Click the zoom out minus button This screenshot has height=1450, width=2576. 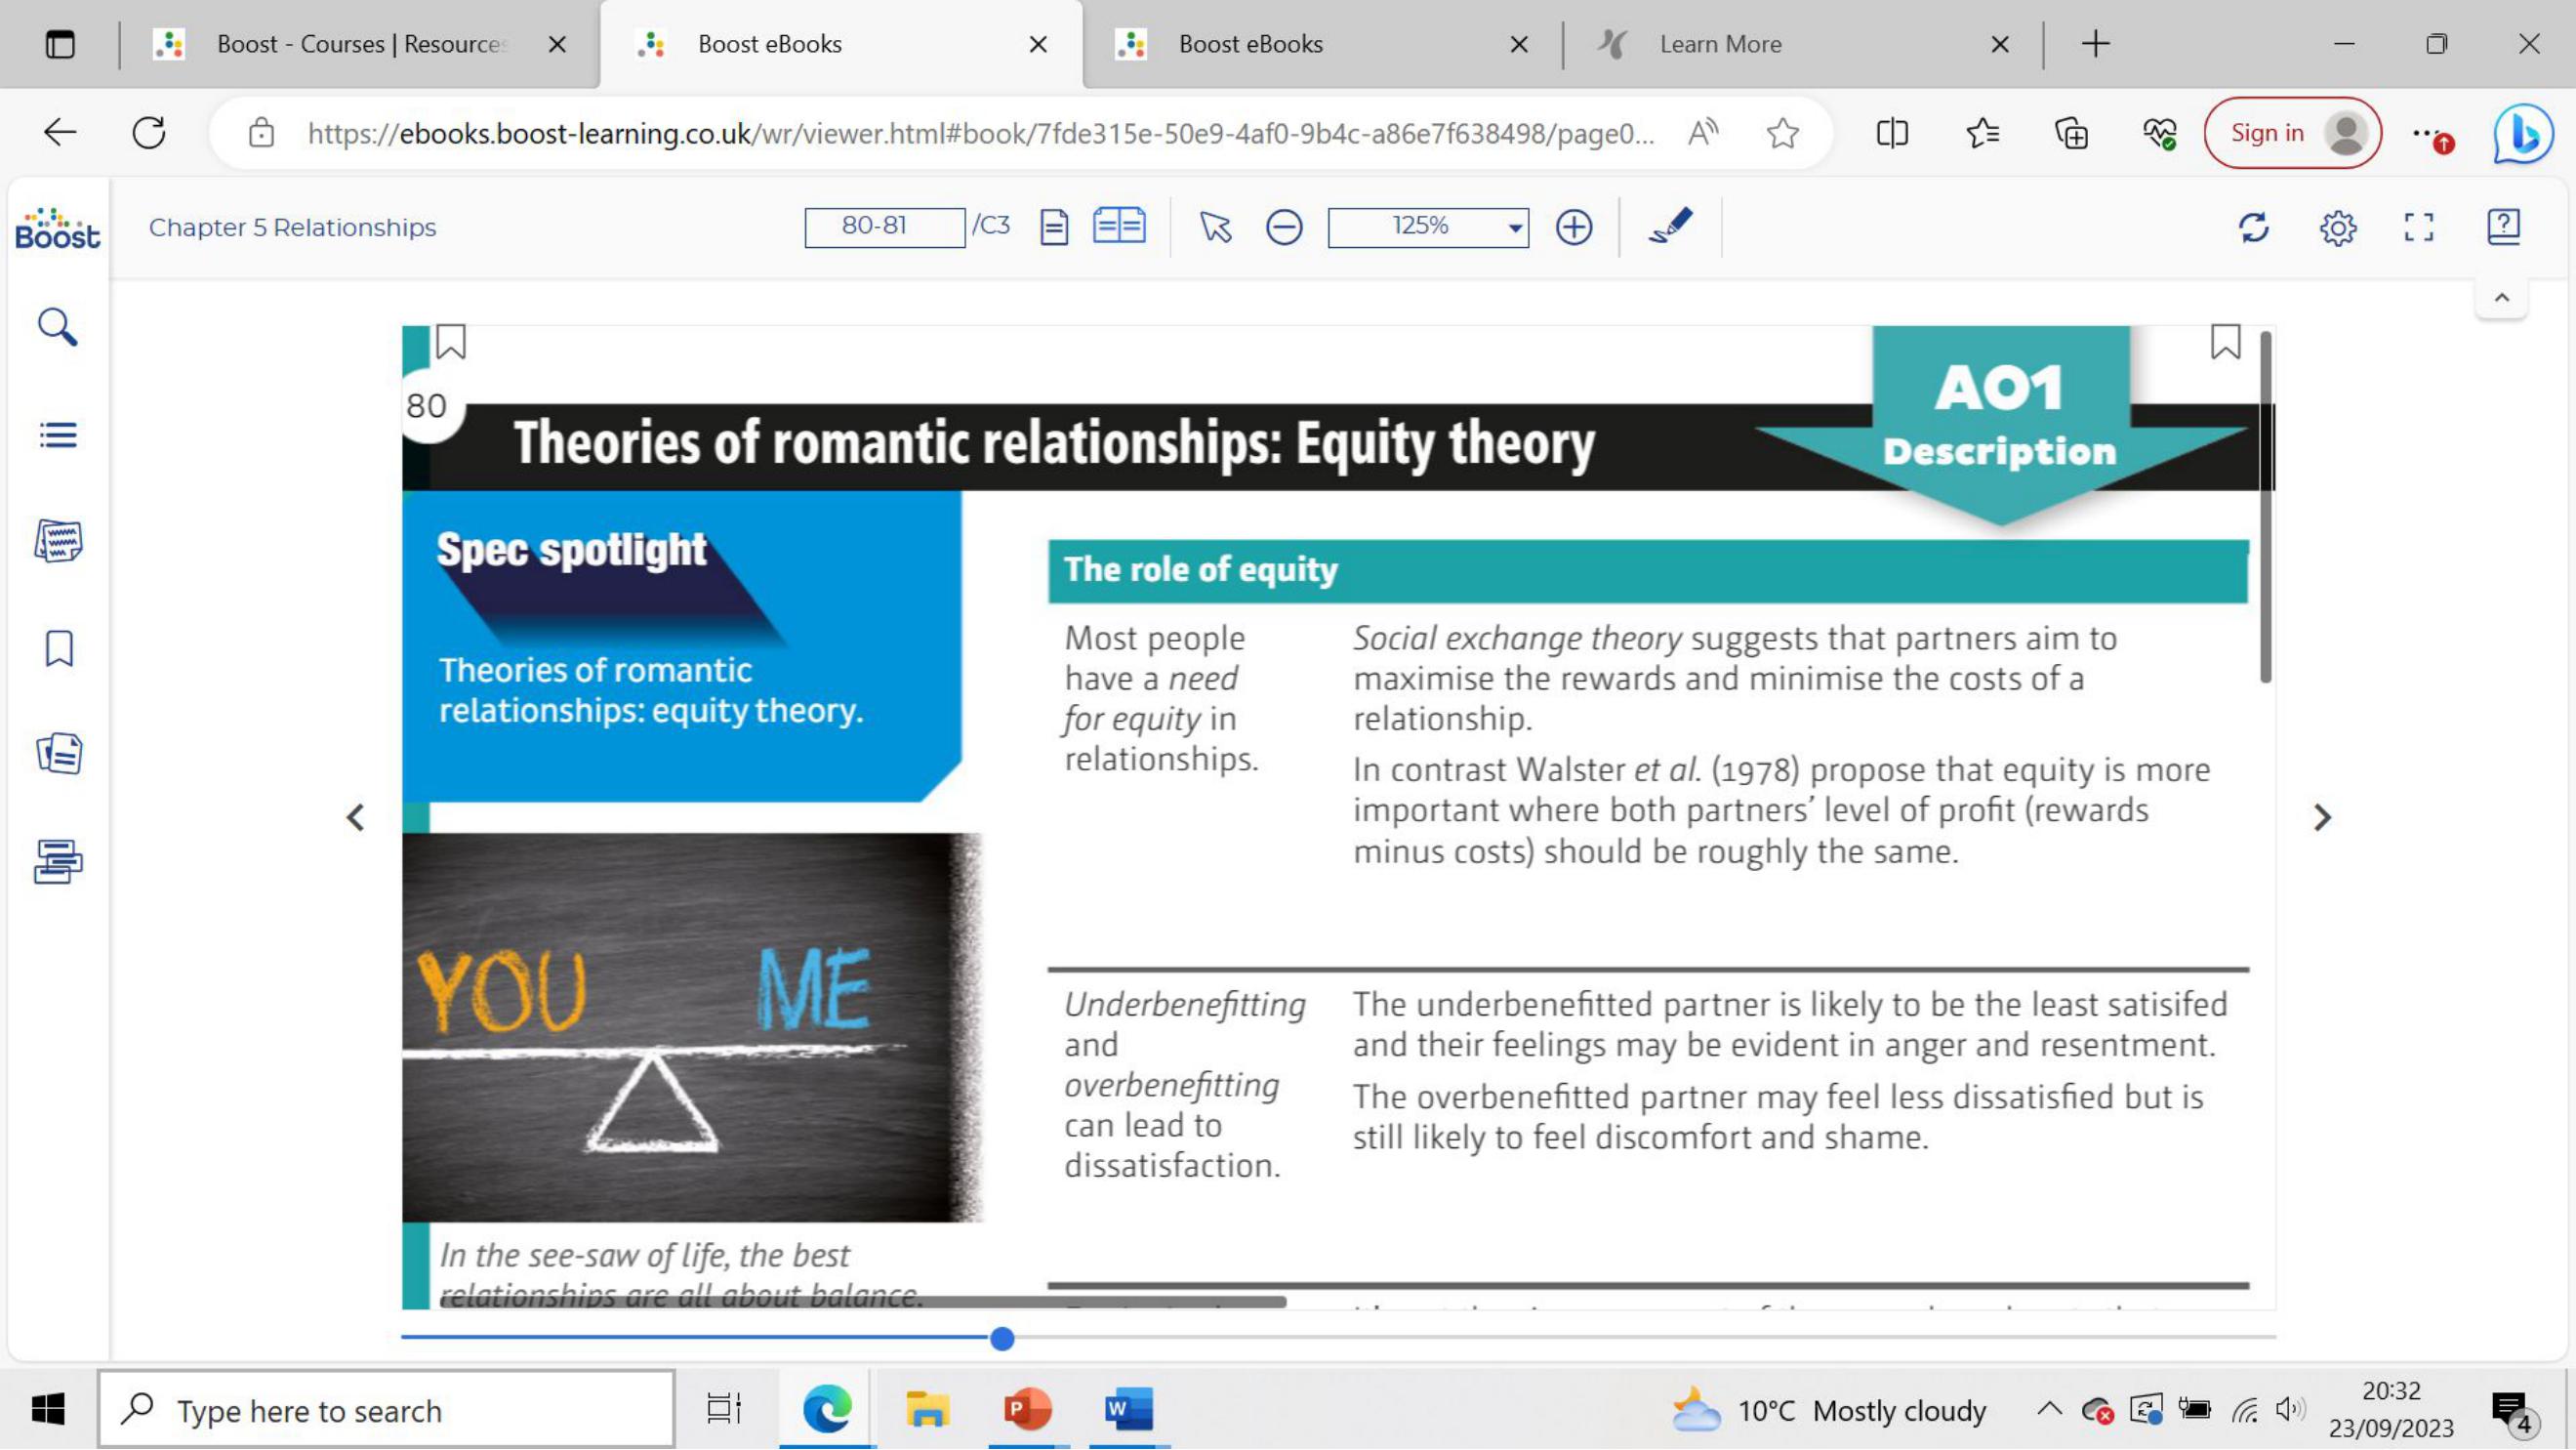[1284, 227]
